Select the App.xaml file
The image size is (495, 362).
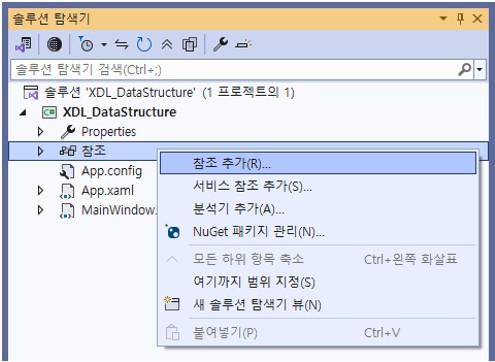tap(108, 191)
